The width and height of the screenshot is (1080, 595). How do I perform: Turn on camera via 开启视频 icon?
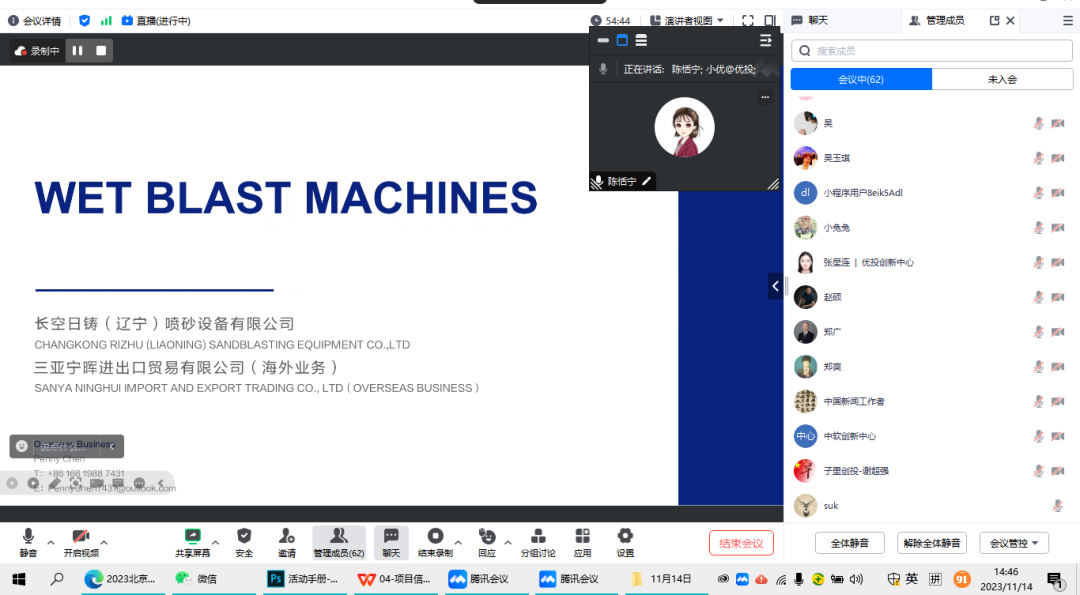81,536
